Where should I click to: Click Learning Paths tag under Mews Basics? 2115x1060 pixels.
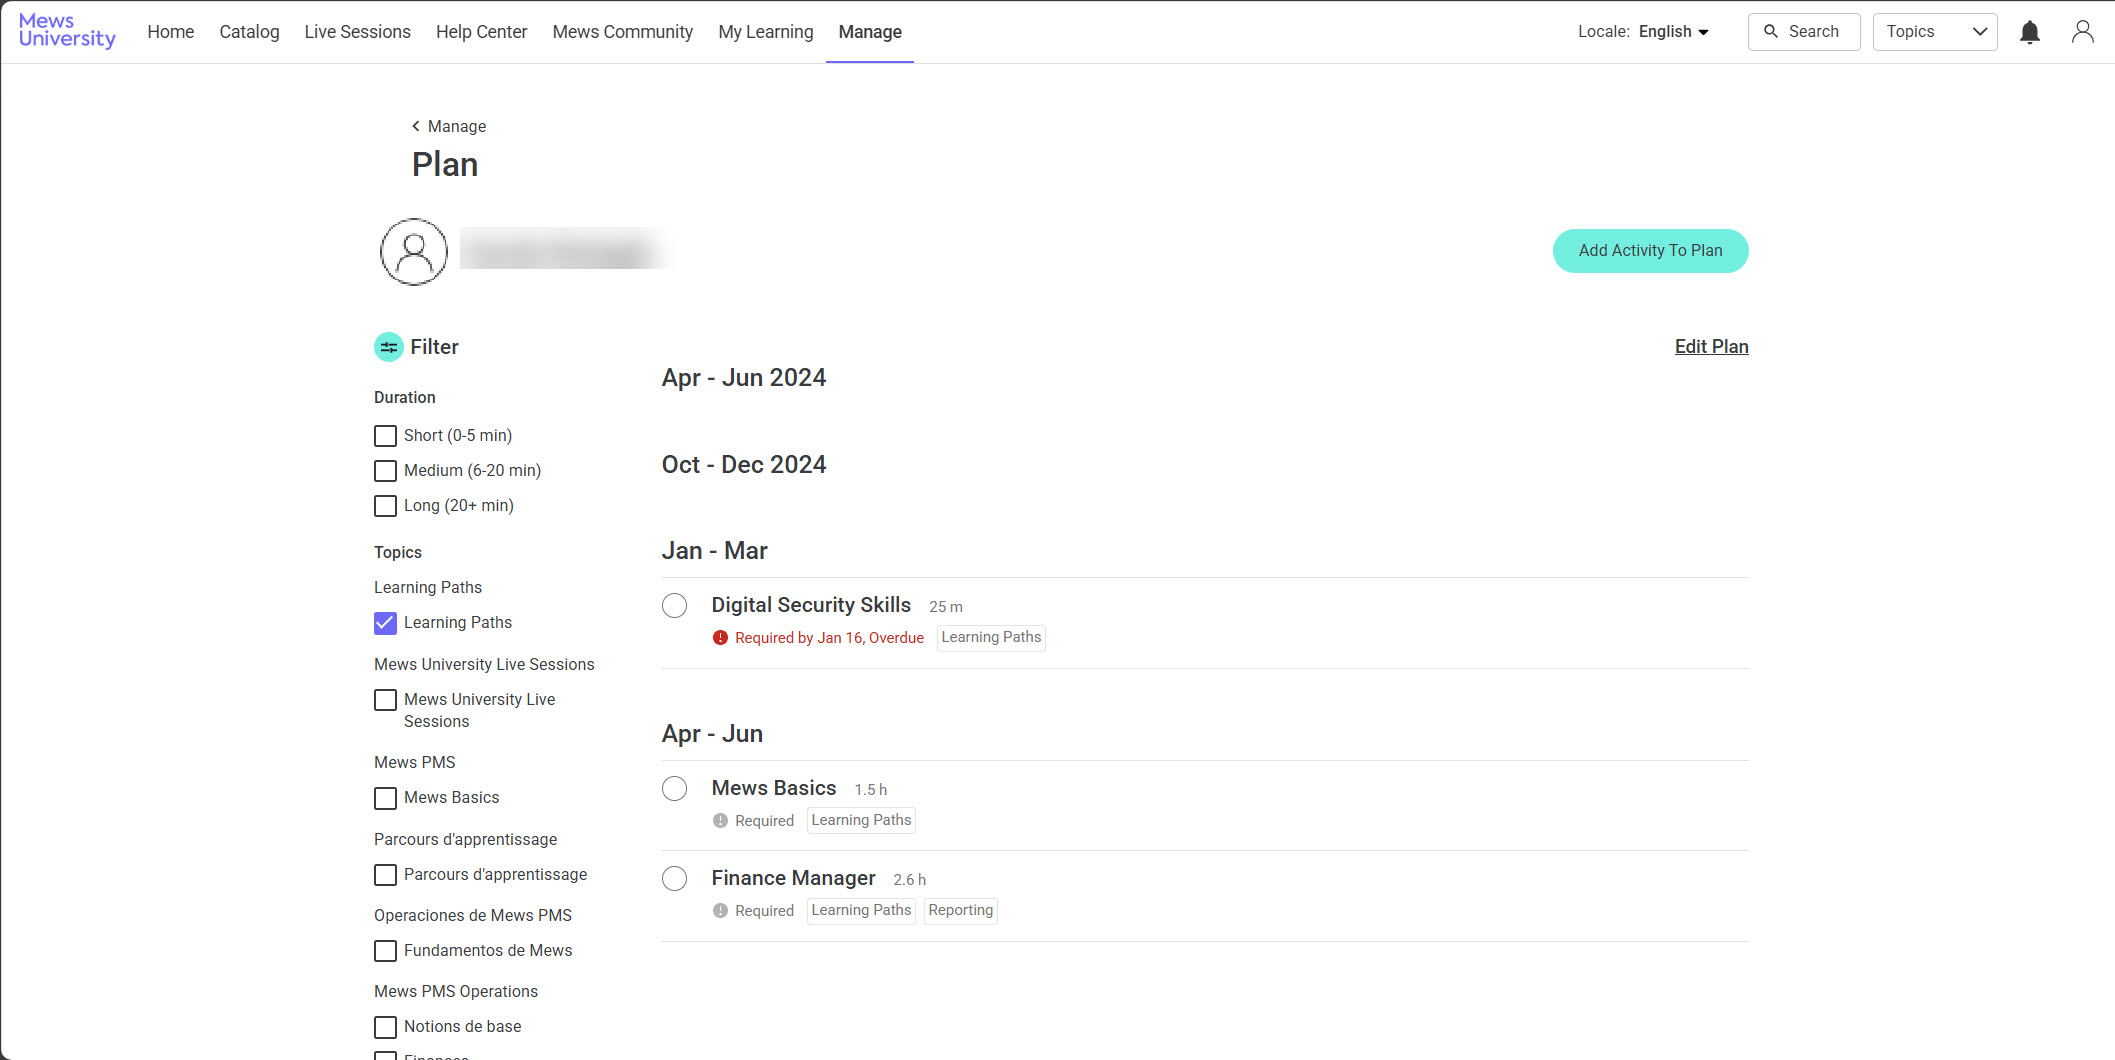click(861, 821)
